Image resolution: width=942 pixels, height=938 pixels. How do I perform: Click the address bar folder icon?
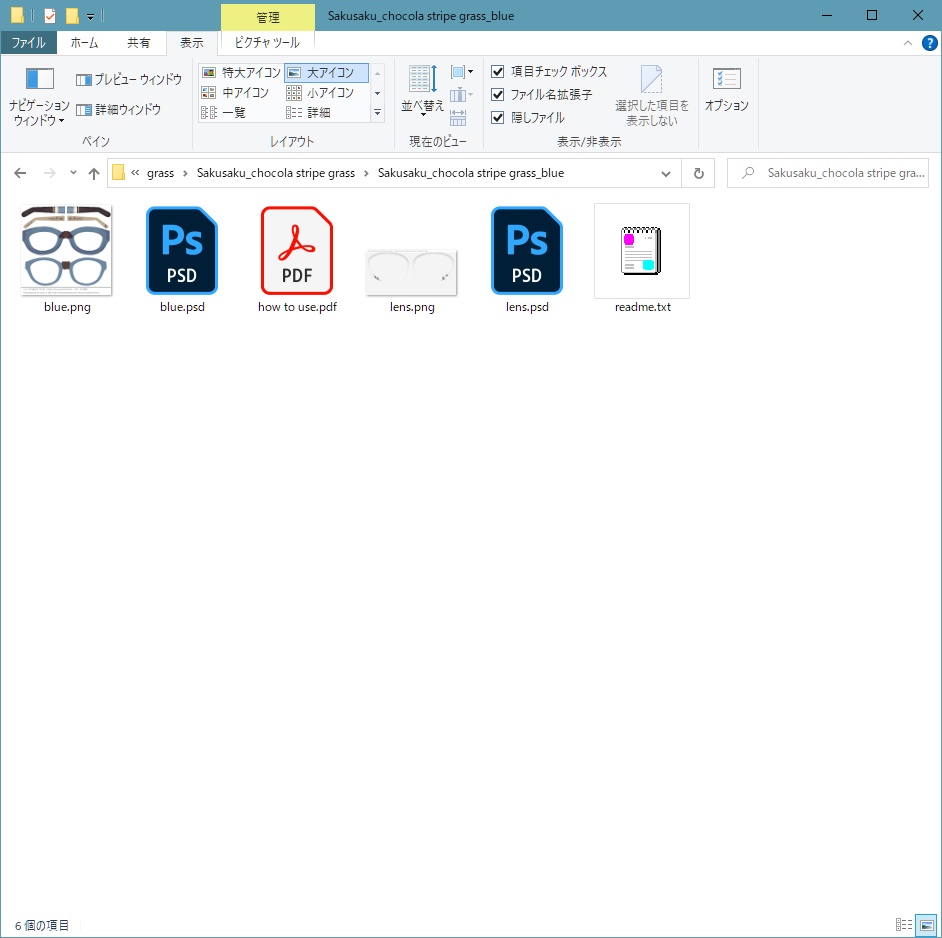click(x=118, y=173)
